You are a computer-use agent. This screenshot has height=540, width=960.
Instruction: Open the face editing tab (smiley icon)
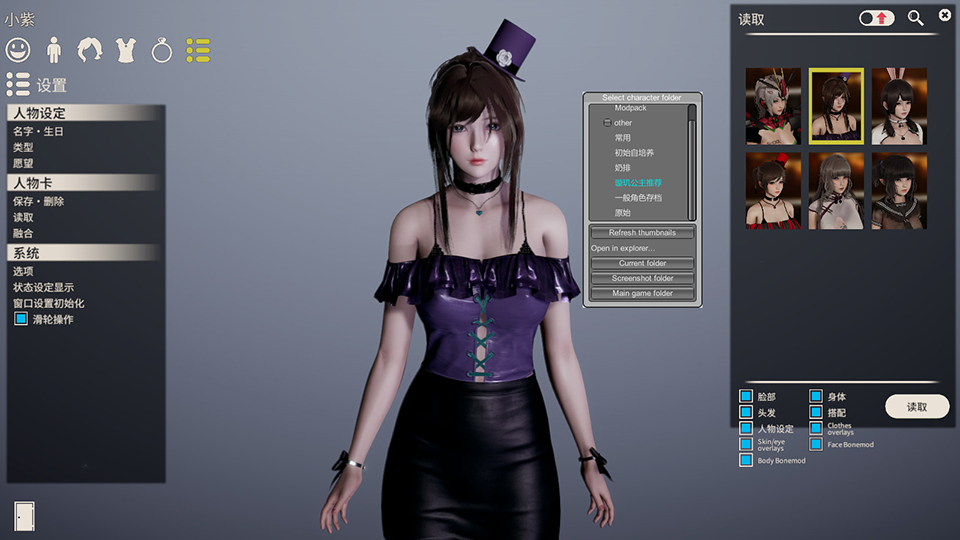[x=18, y=49]
